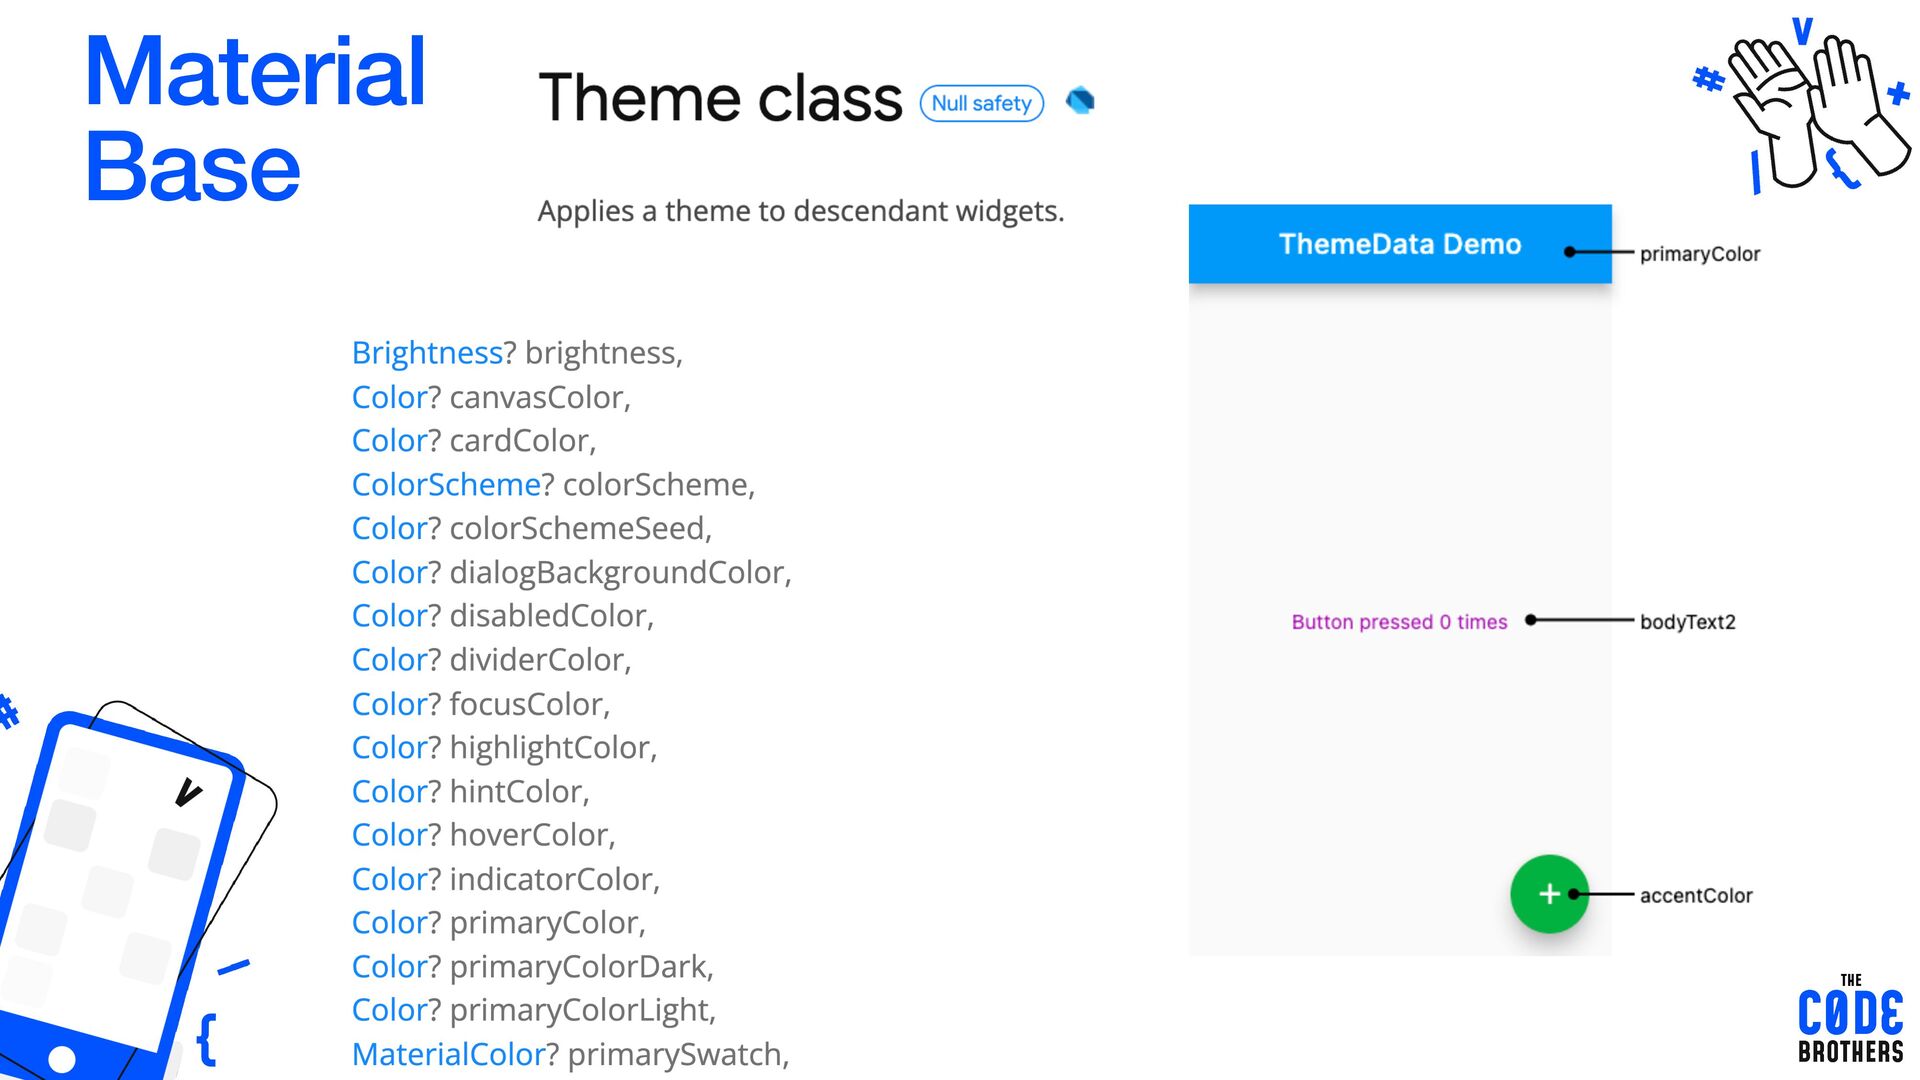The height and width of the screenshot is (1080, 1920).
Task: Click the Color link before dividerColor
Action: [390, 660]
